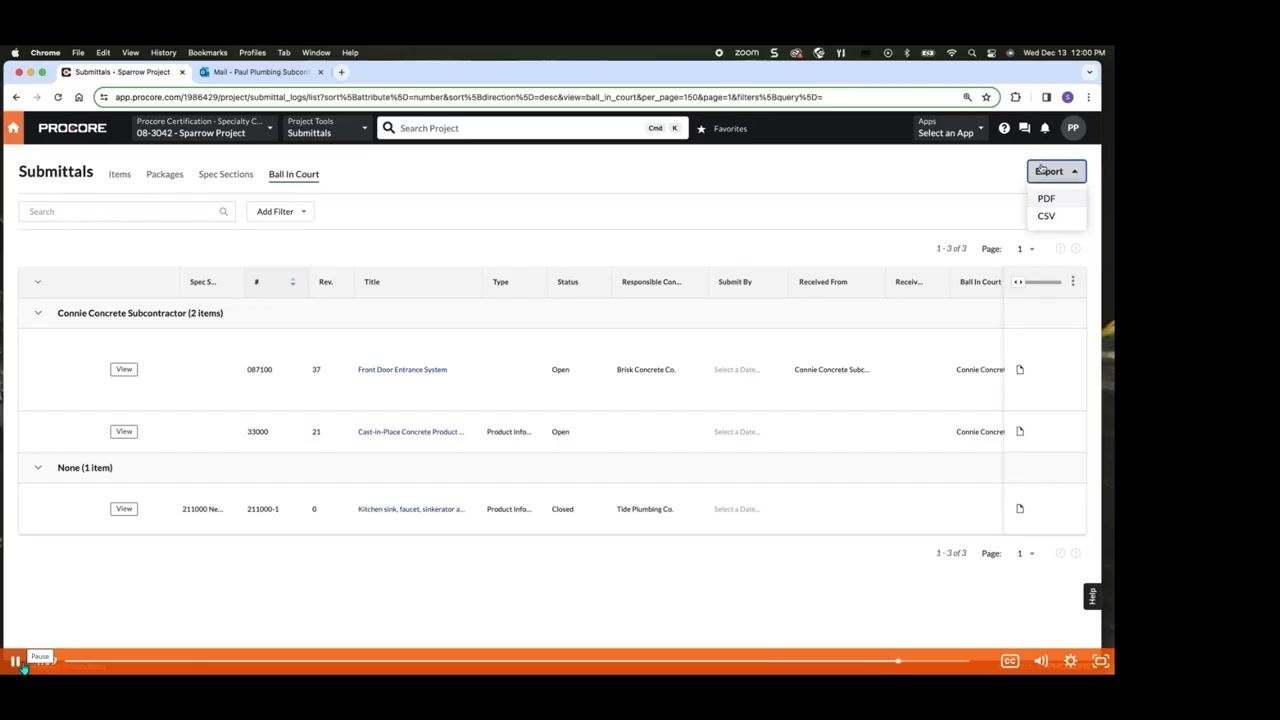The image size is (1280, 720).
Task: Switch to the Packages tab
Action: (165, 175)
